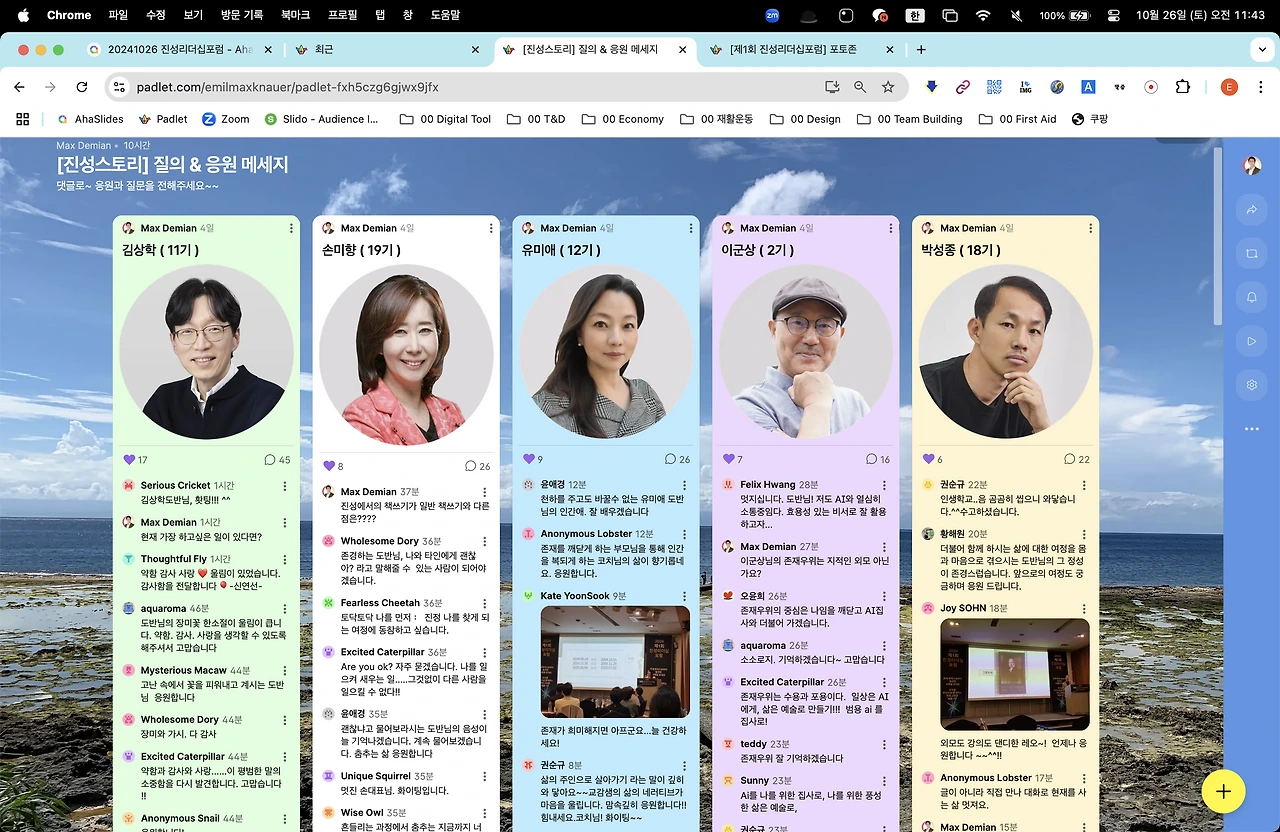Open the Chrome apps grid in bookmarks bar

pos(22,119)
